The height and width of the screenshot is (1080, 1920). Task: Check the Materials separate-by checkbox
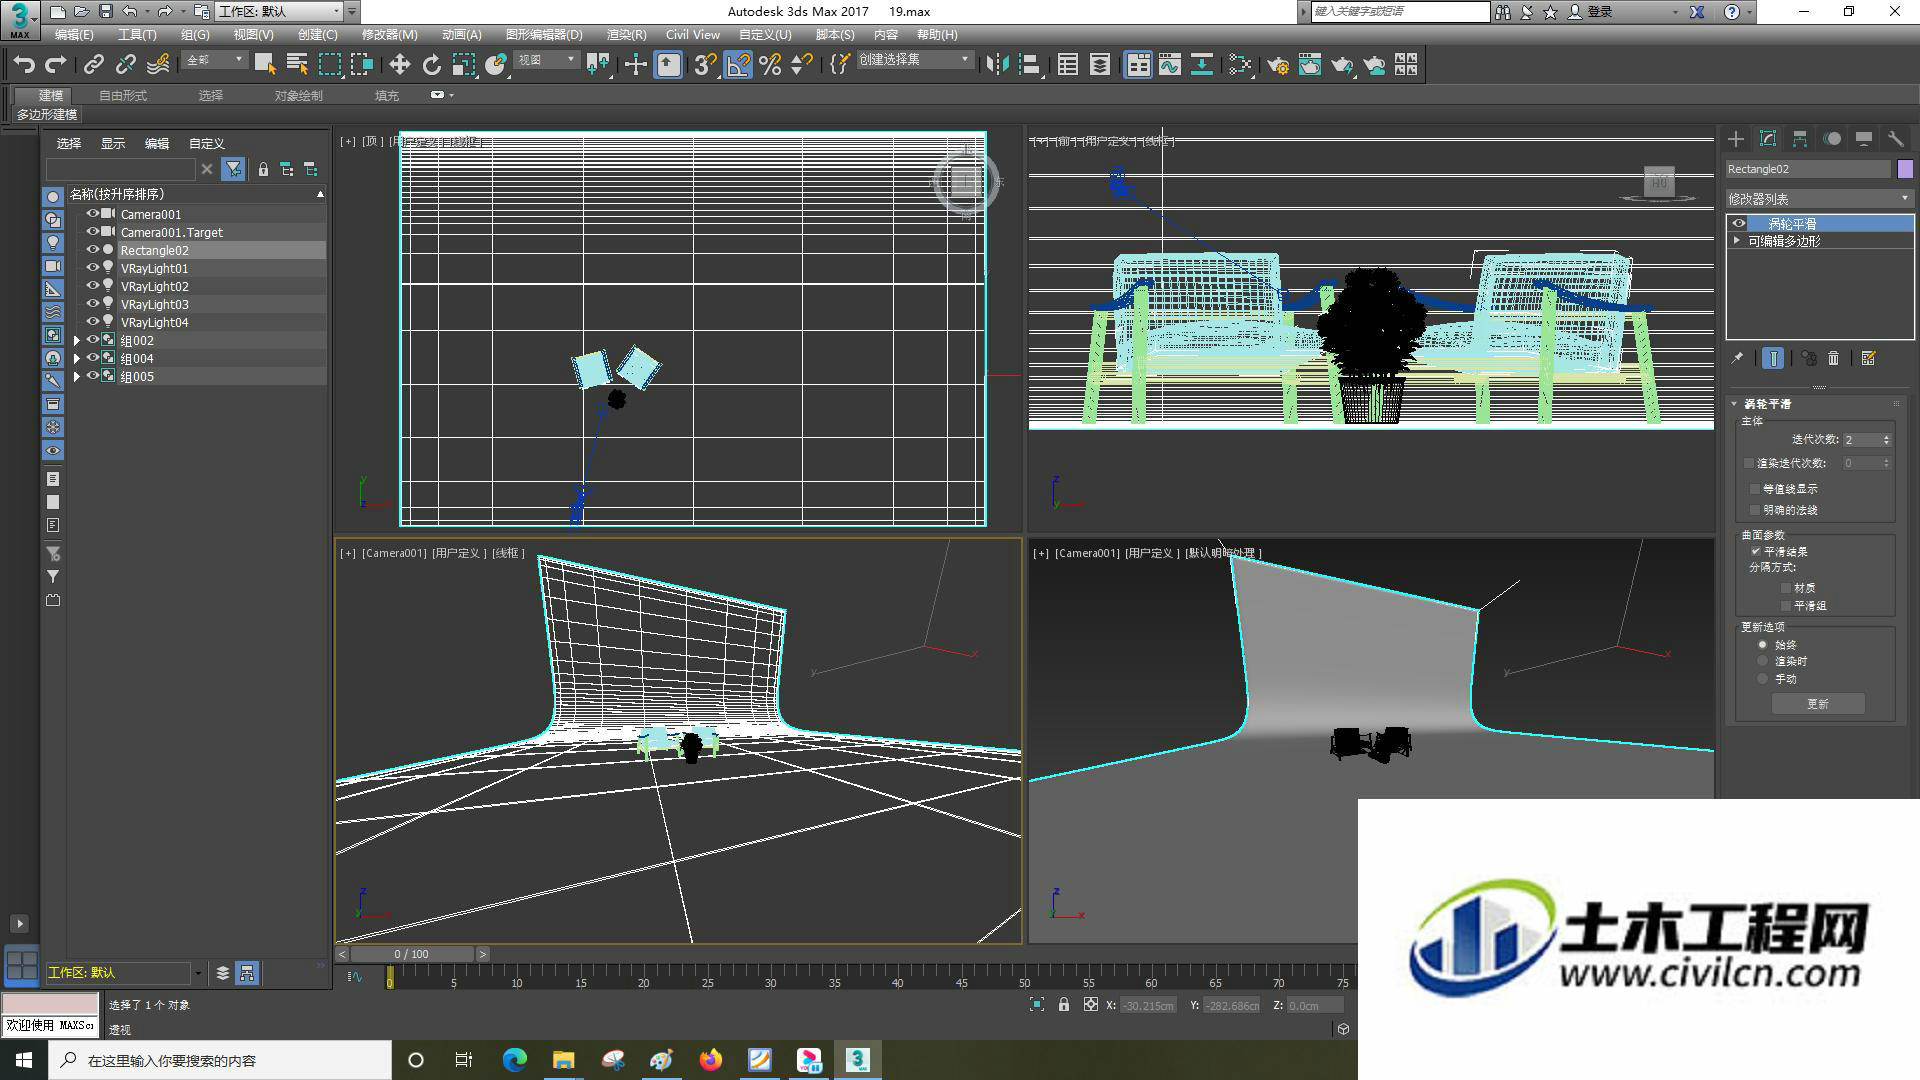1786,588
